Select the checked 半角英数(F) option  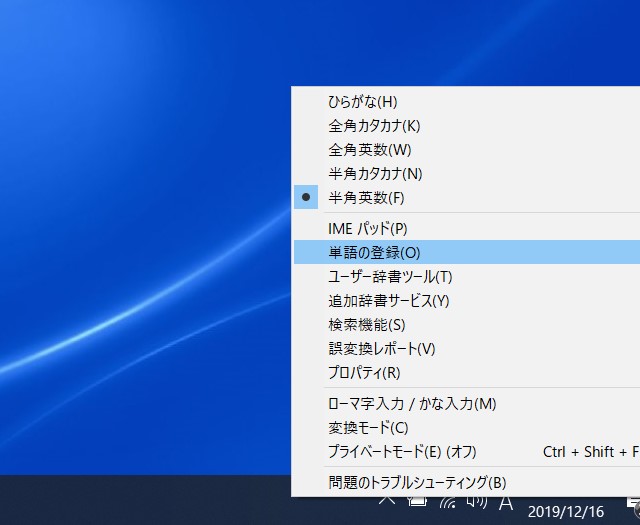(467, 197)
